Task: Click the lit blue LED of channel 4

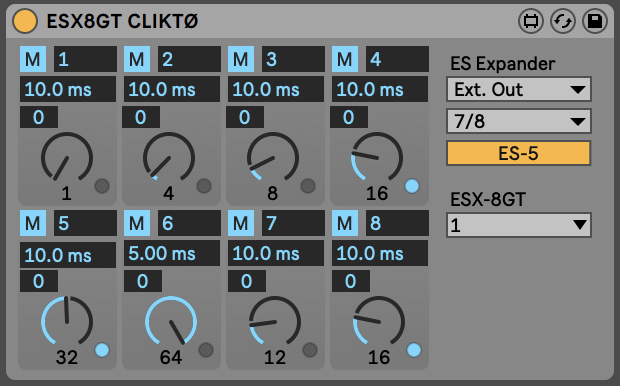Action: point(412,186)
